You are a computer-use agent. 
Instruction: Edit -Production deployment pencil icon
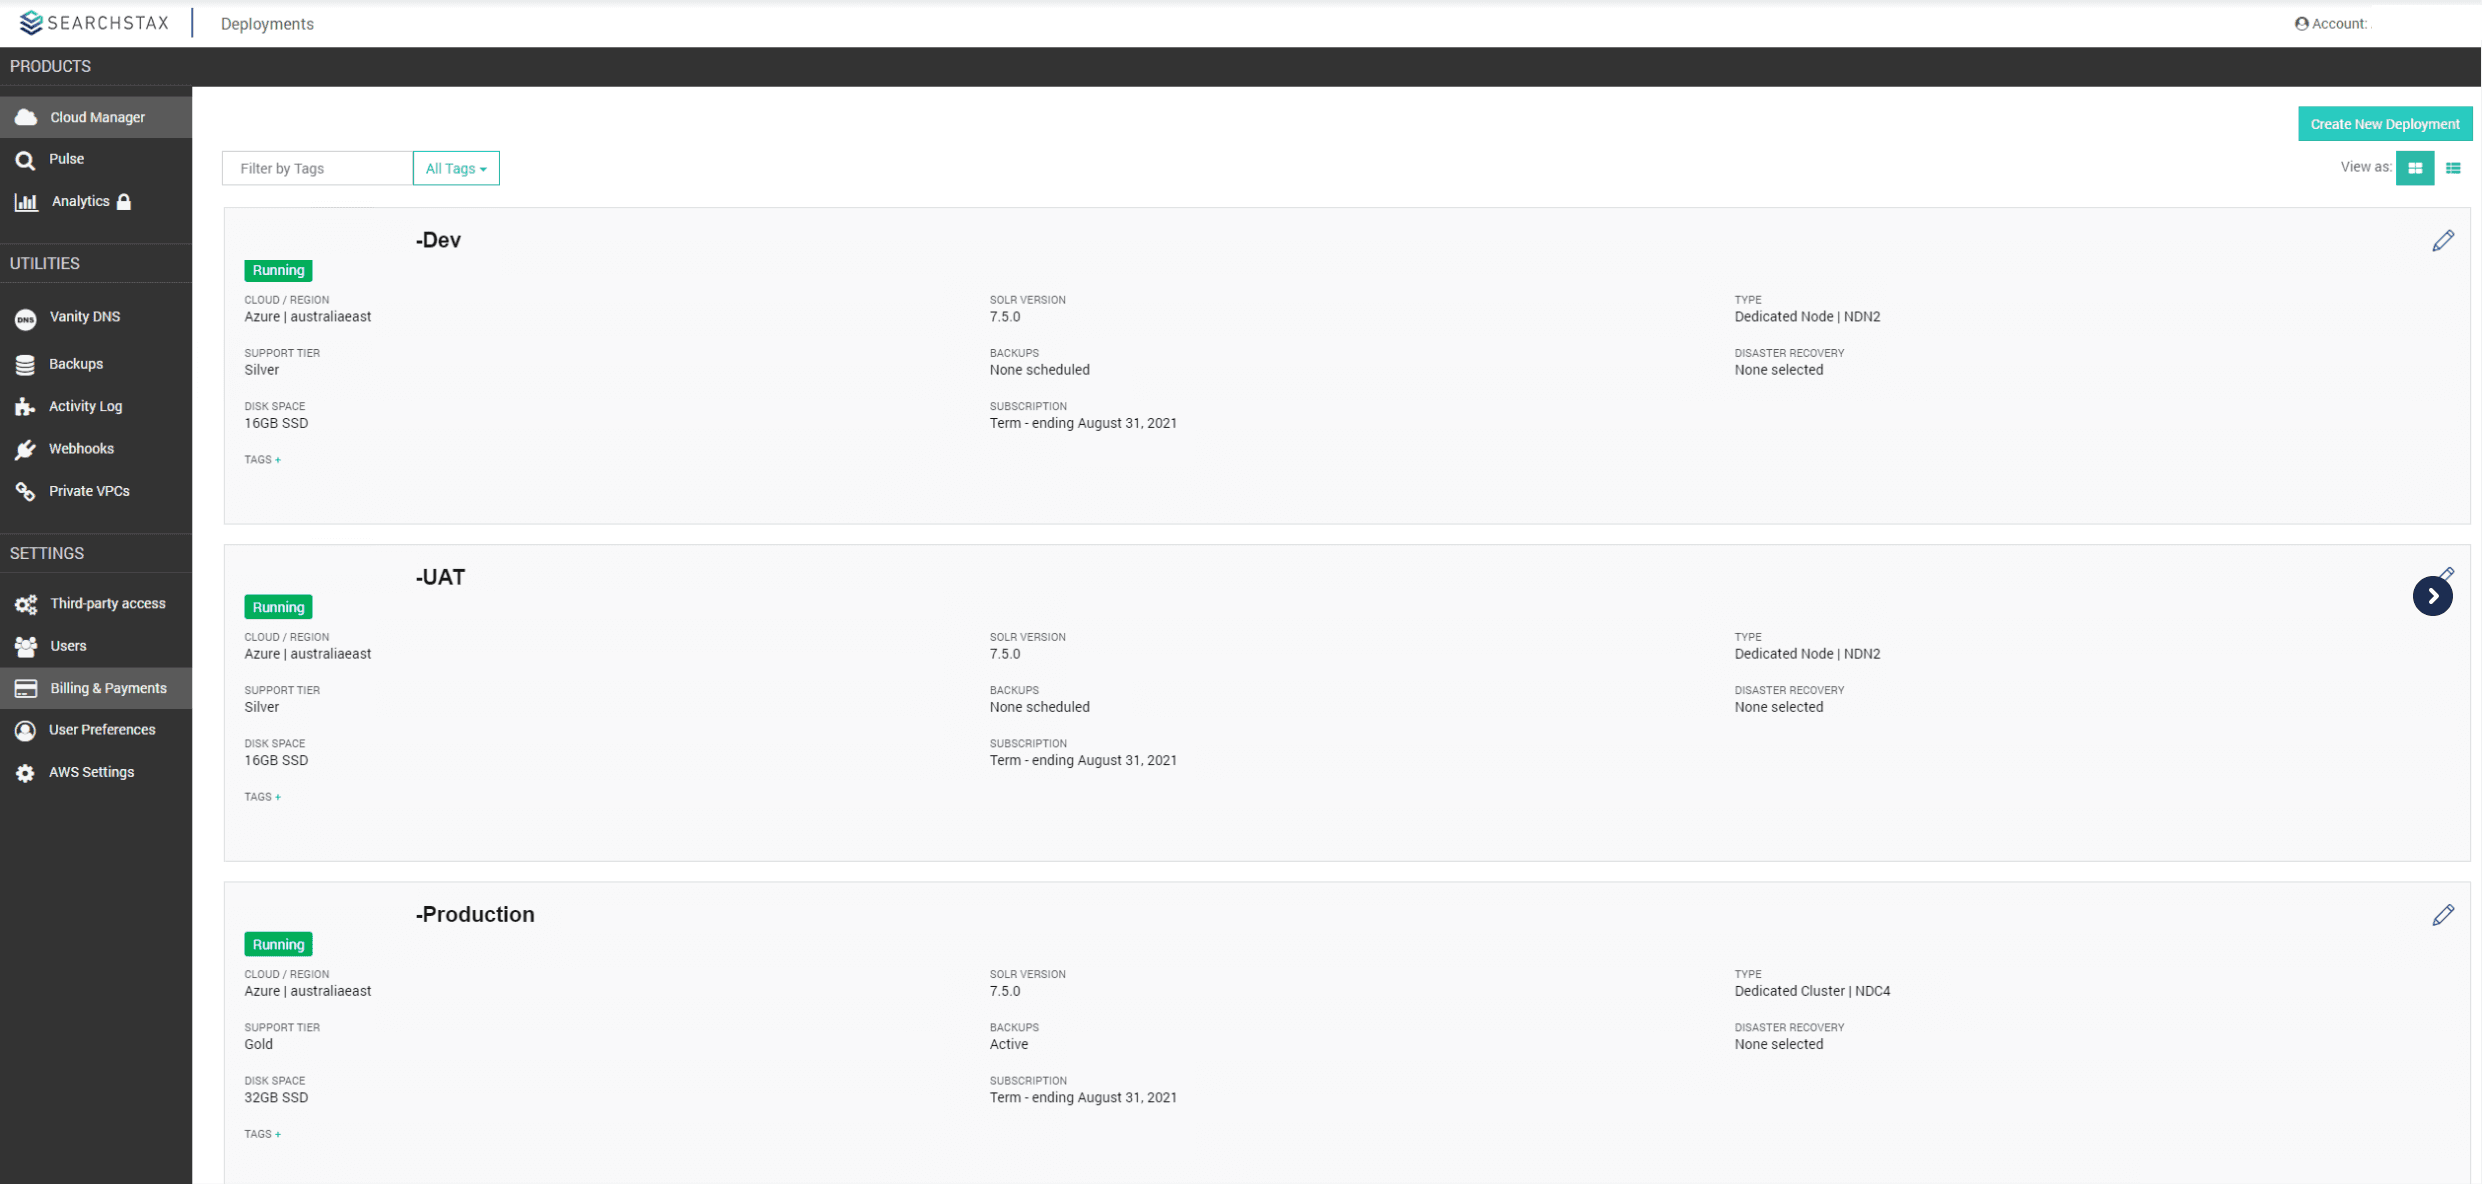click(x=2444, y=915)
